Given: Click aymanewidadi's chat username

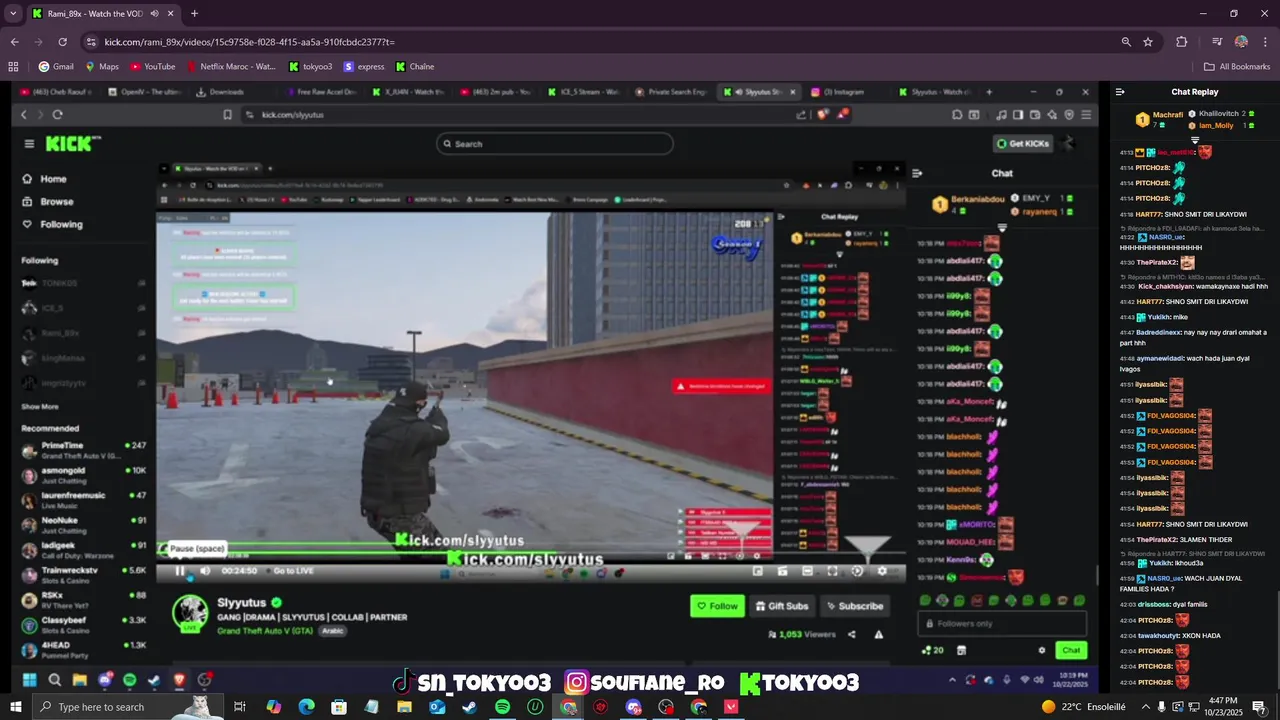Looking at the screenshot, I should pyautogui.click(x=1161, y=358).
